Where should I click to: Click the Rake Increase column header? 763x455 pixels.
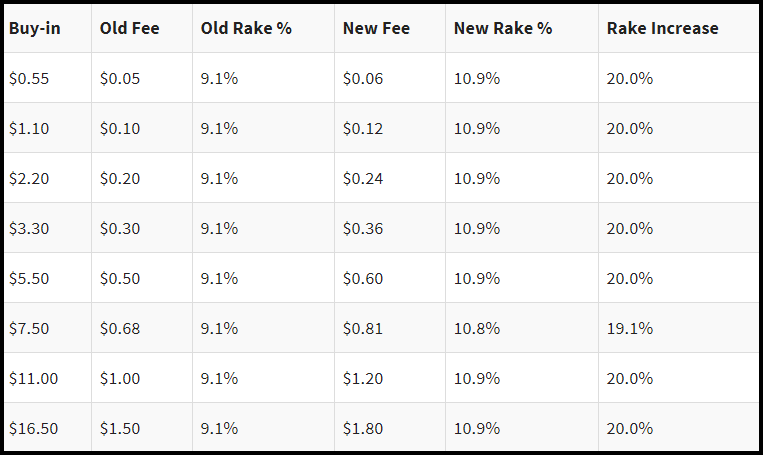(678, 28)
